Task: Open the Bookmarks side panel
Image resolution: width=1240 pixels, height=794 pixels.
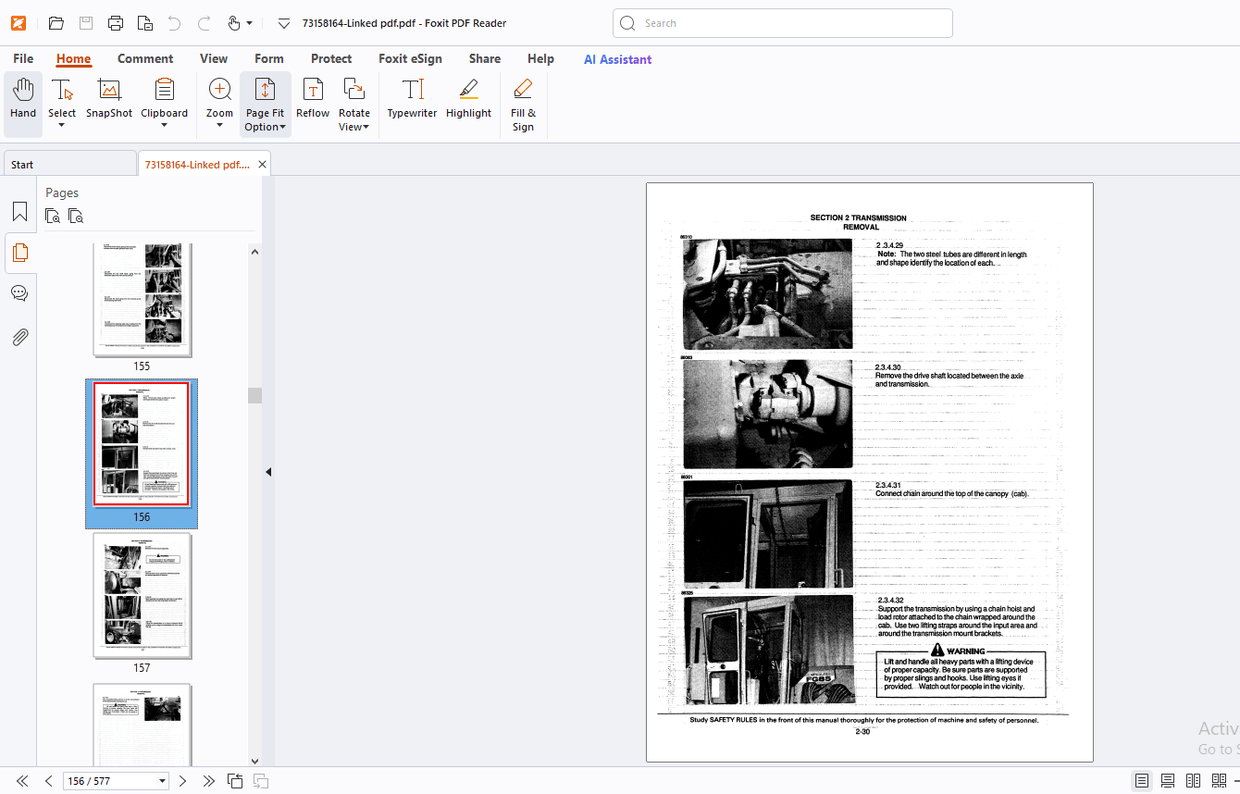Action: [20, 212]
